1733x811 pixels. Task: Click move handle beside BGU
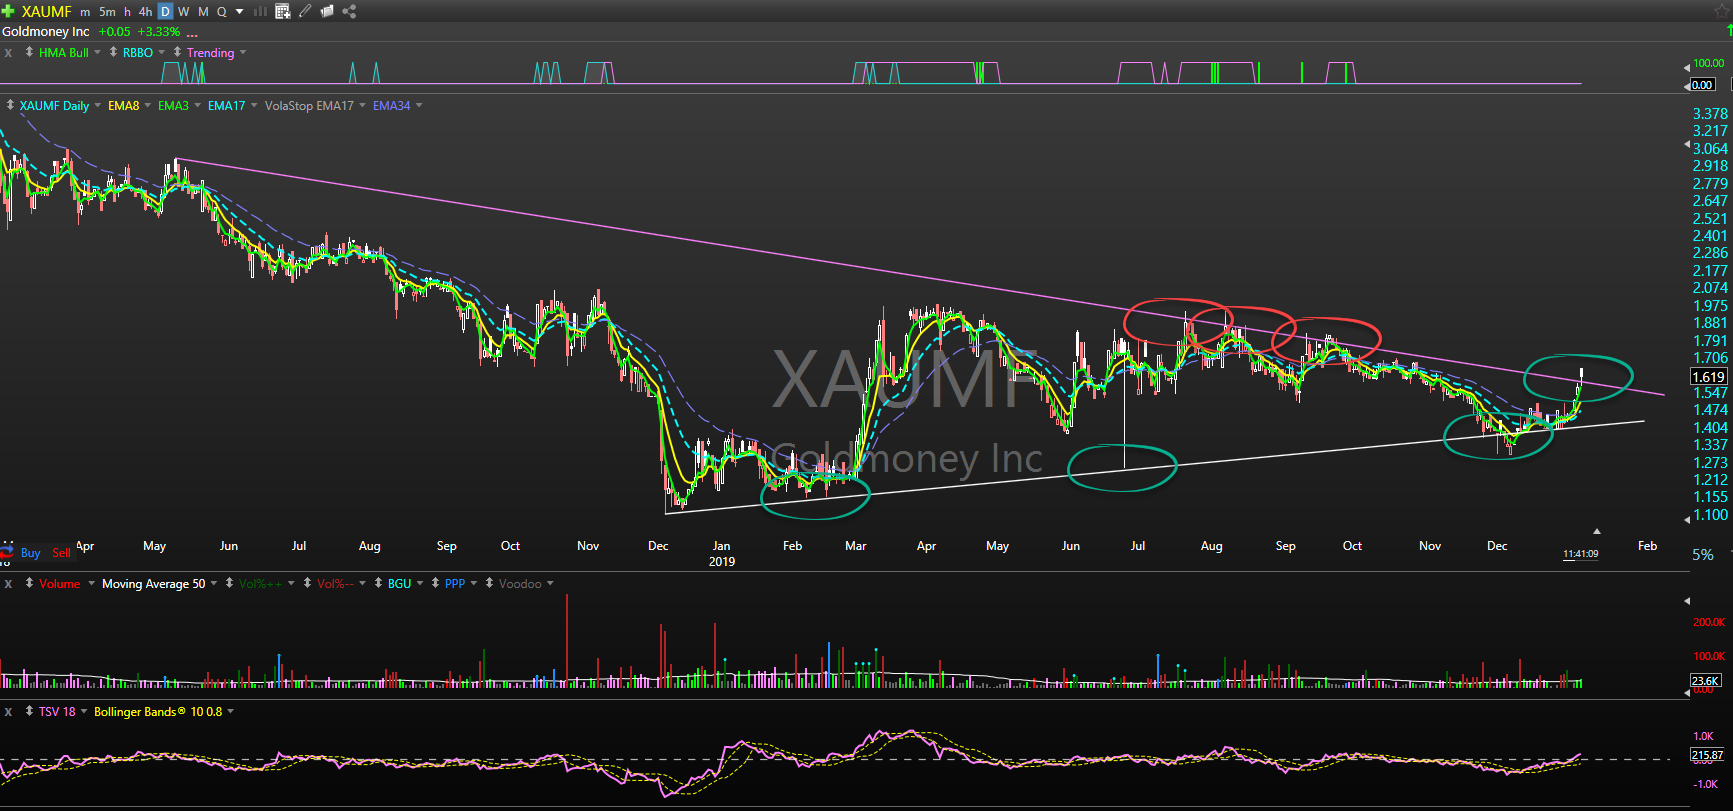(x=378, y=583)
